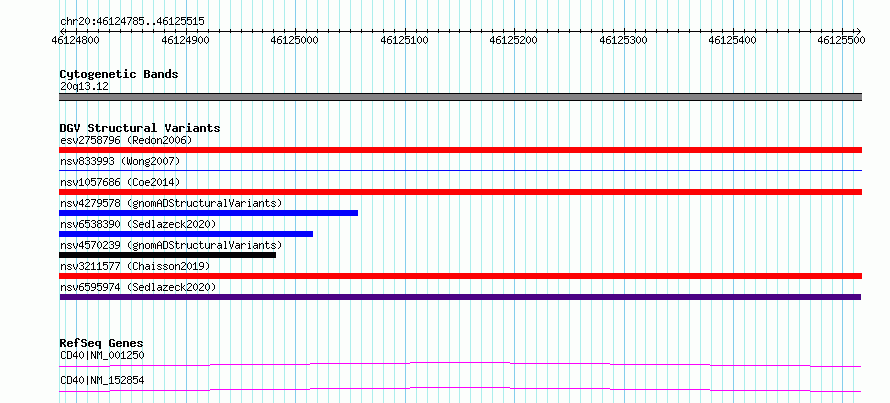Click the right arrowhead of the coordinate ruler

tap(859, 31)
